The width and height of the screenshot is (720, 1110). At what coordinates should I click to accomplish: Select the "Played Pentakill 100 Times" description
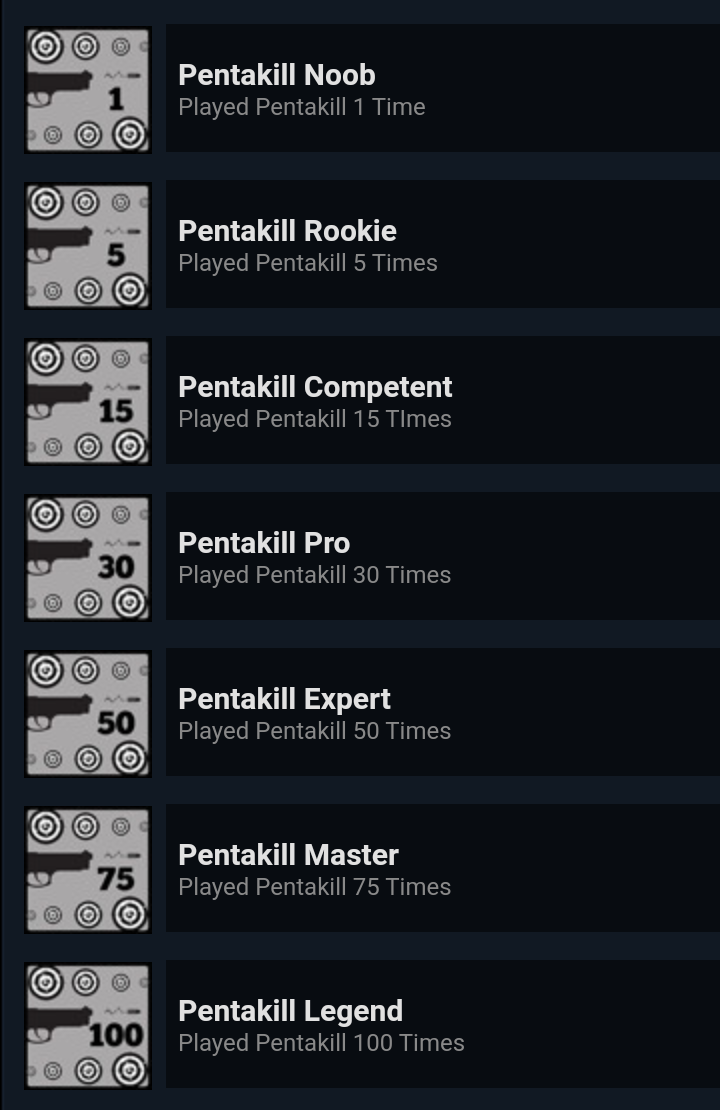(321, 1043)
